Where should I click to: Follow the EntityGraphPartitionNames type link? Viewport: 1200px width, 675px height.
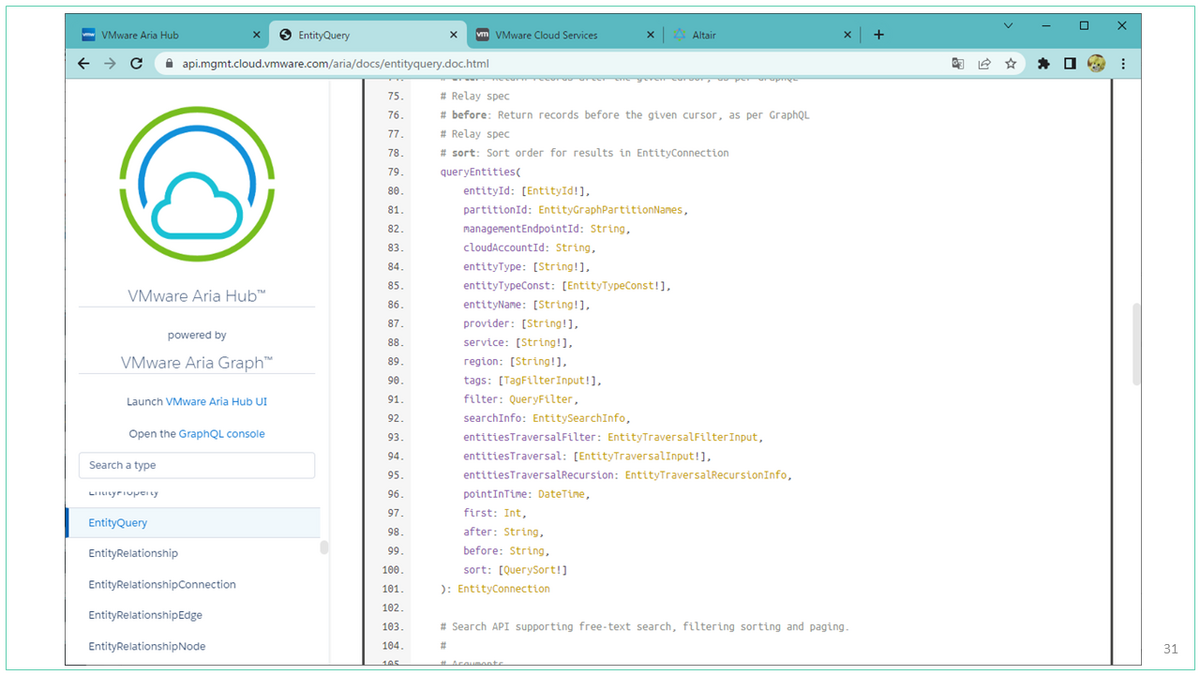[612, 210]
